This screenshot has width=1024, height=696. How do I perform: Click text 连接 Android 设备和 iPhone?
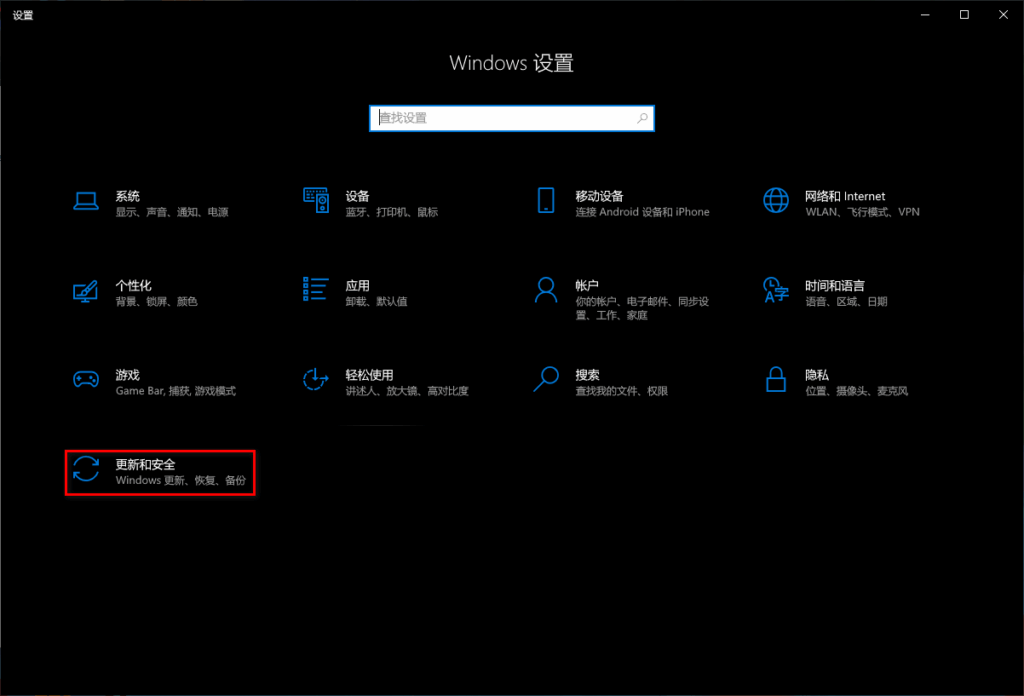pos(642,212)
